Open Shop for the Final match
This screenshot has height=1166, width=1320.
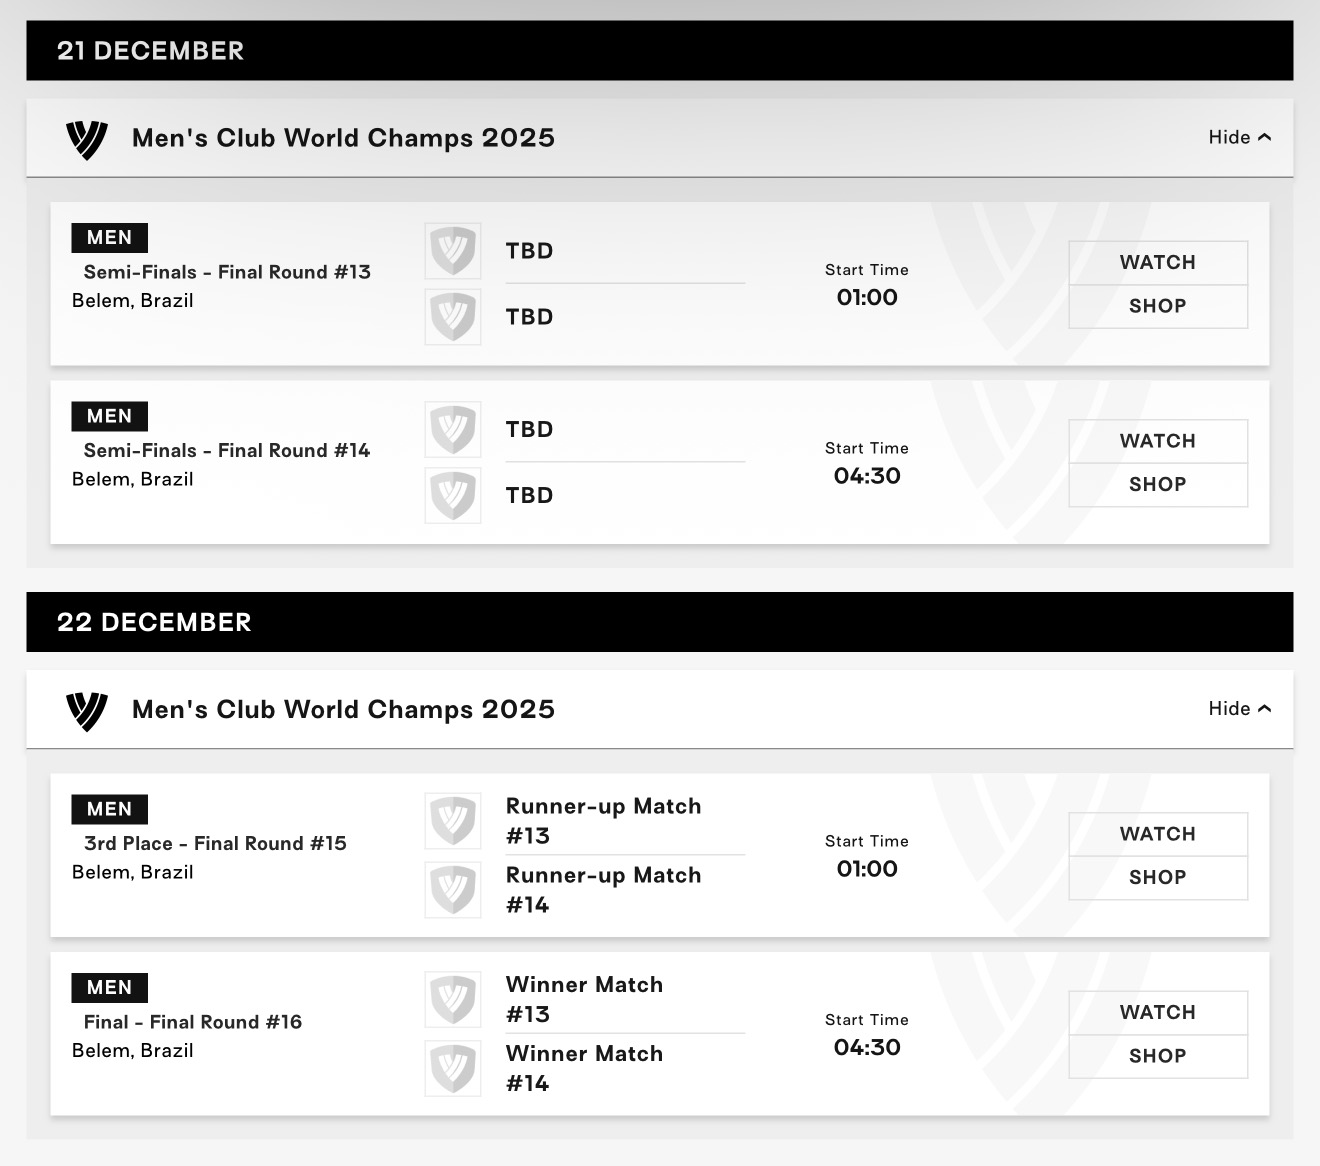tap(1157, 1056)
